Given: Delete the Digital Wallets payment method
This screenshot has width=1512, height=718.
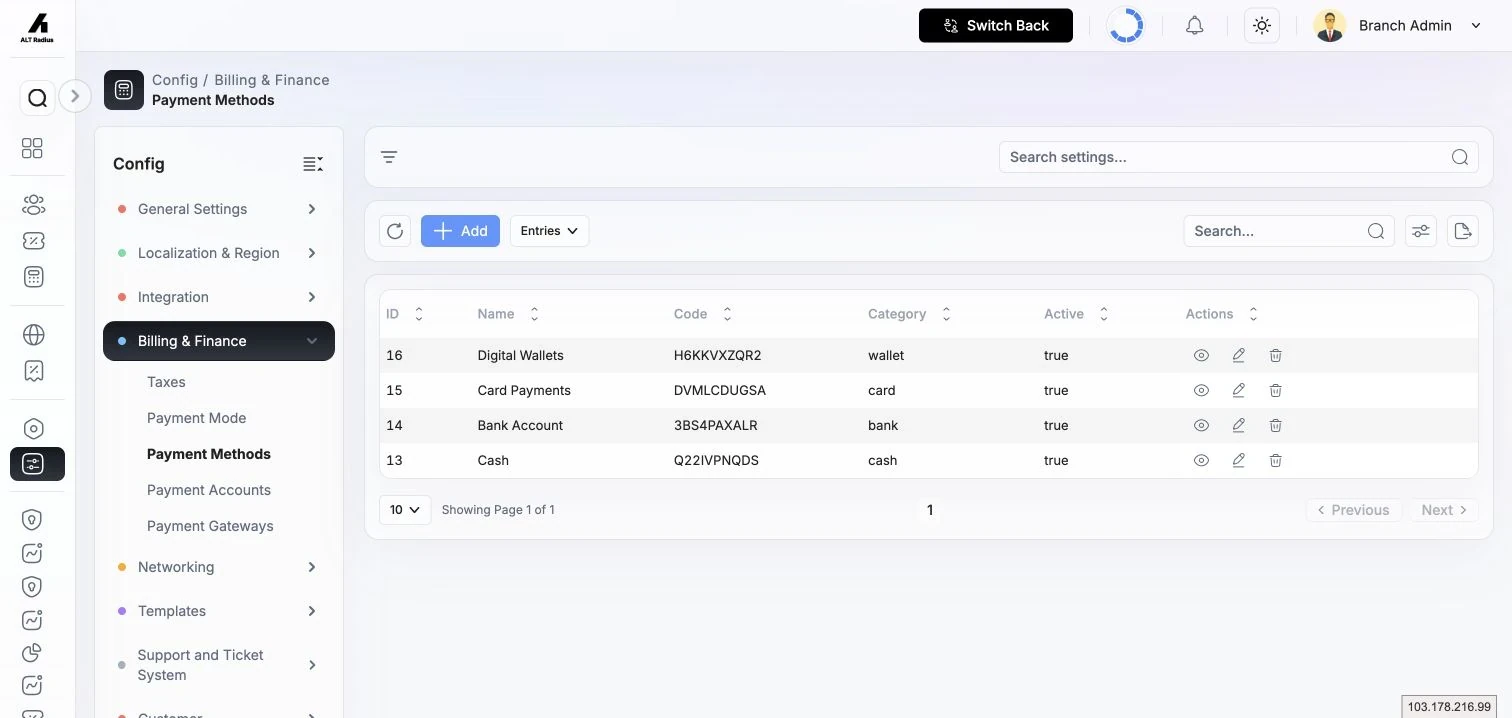Looking at the screenshot, I should click(1276, 355).
